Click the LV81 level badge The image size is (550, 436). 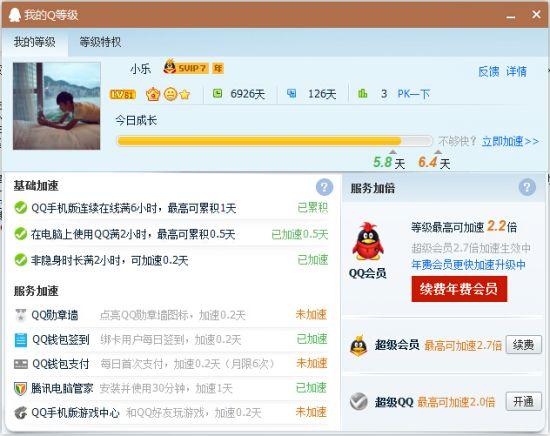coord(122,94)
